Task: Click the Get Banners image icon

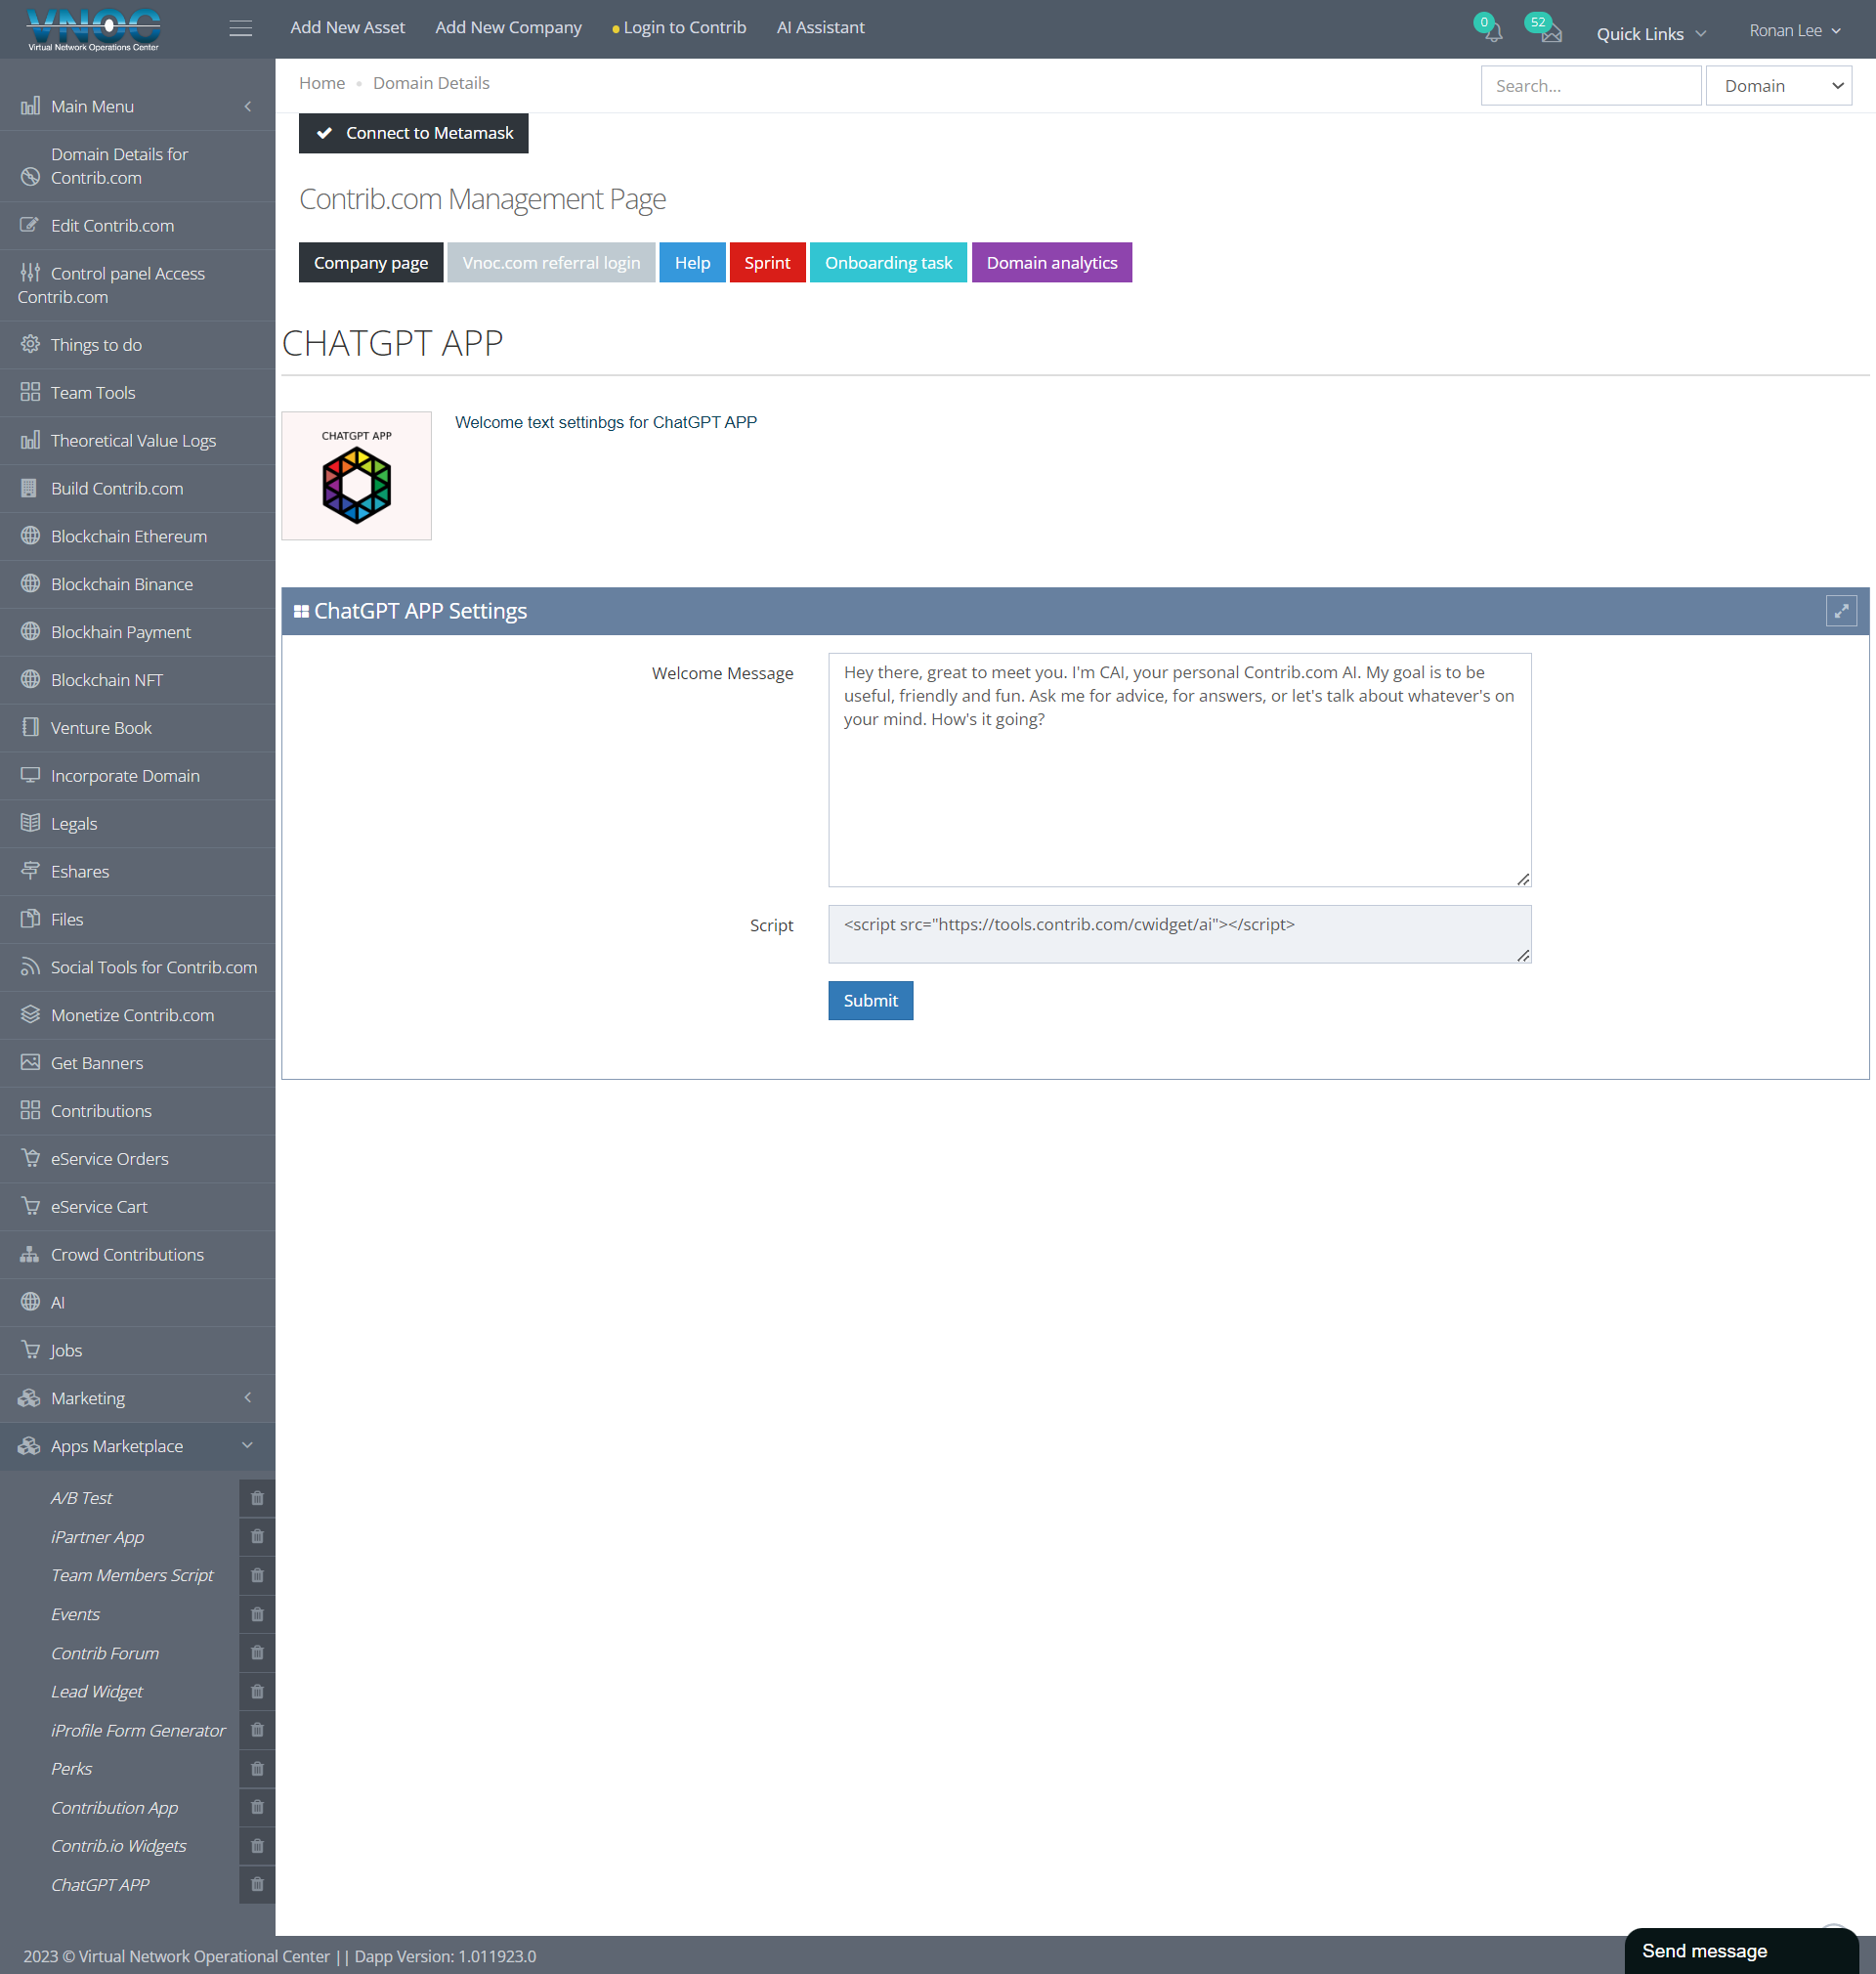Action: pyautogui.click(x=30, y=1062)
